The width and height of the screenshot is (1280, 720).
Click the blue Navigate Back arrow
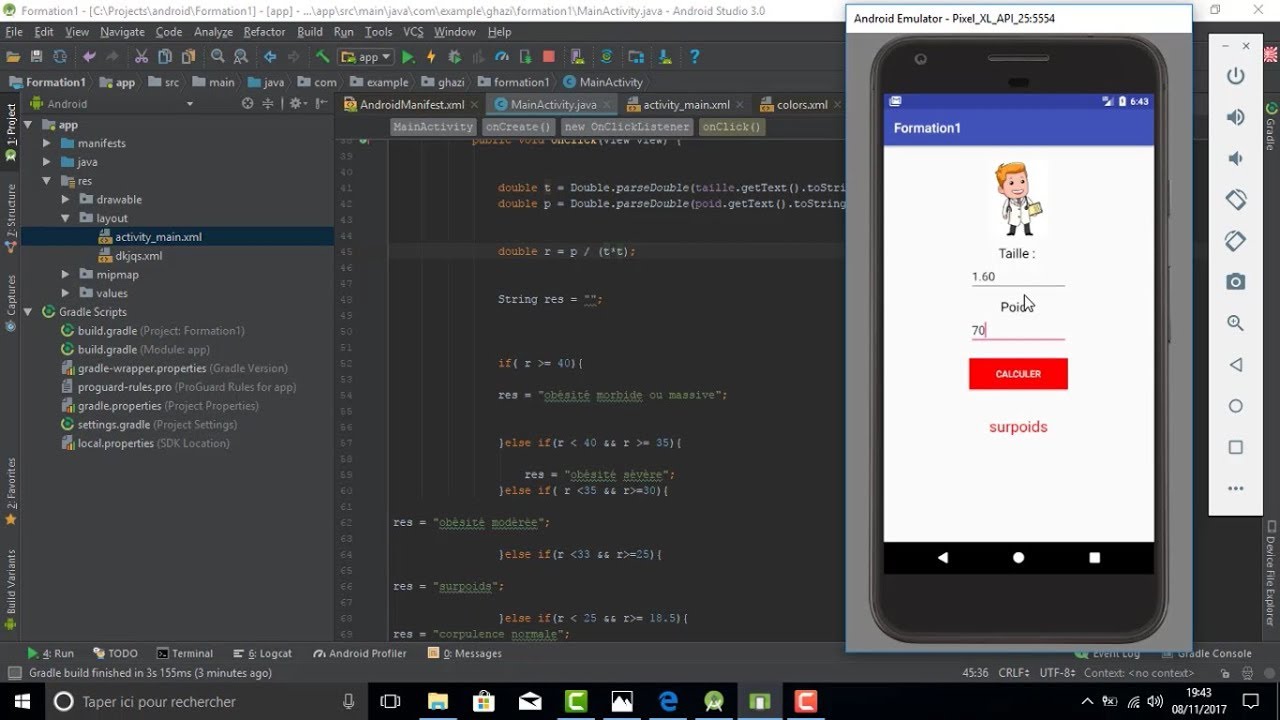[270, 57]
